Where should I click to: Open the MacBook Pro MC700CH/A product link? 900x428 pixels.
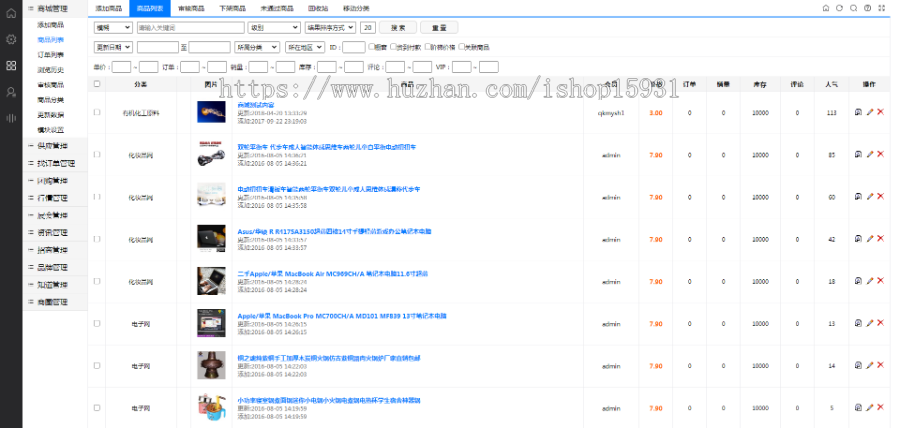tap(342, 316)
